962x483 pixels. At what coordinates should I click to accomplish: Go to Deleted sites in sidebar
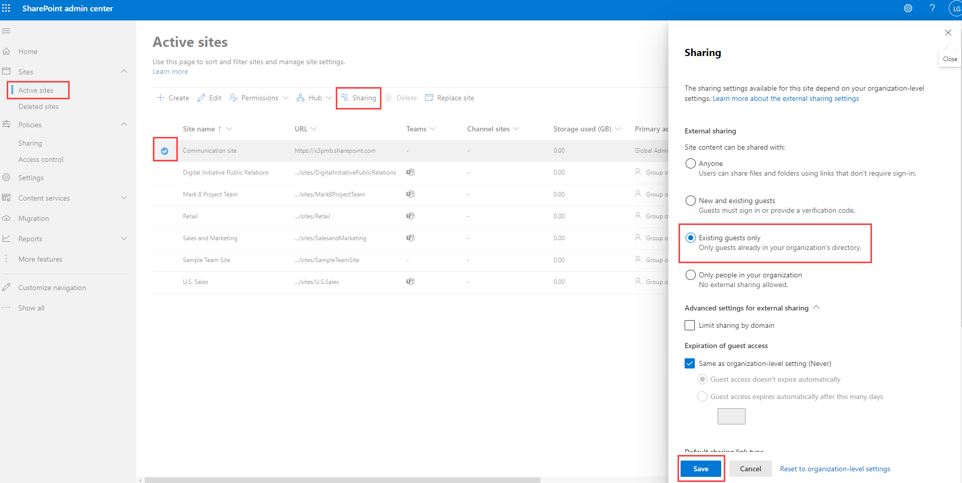(x=39, y=107)
